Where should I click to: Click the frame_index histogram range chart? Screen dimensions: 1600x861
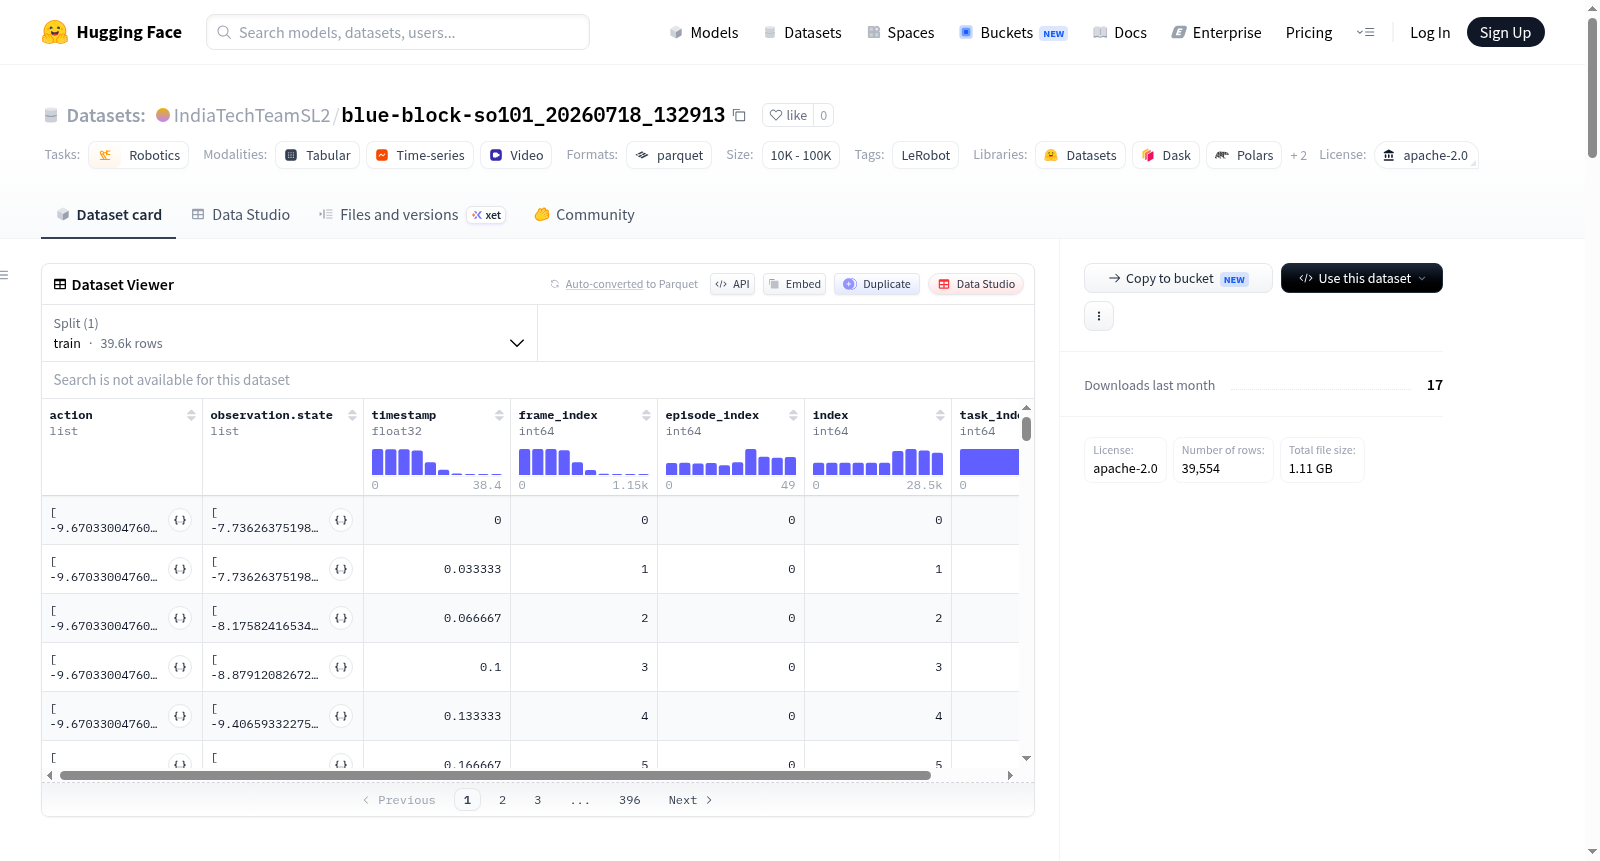[x=584, y=462]
